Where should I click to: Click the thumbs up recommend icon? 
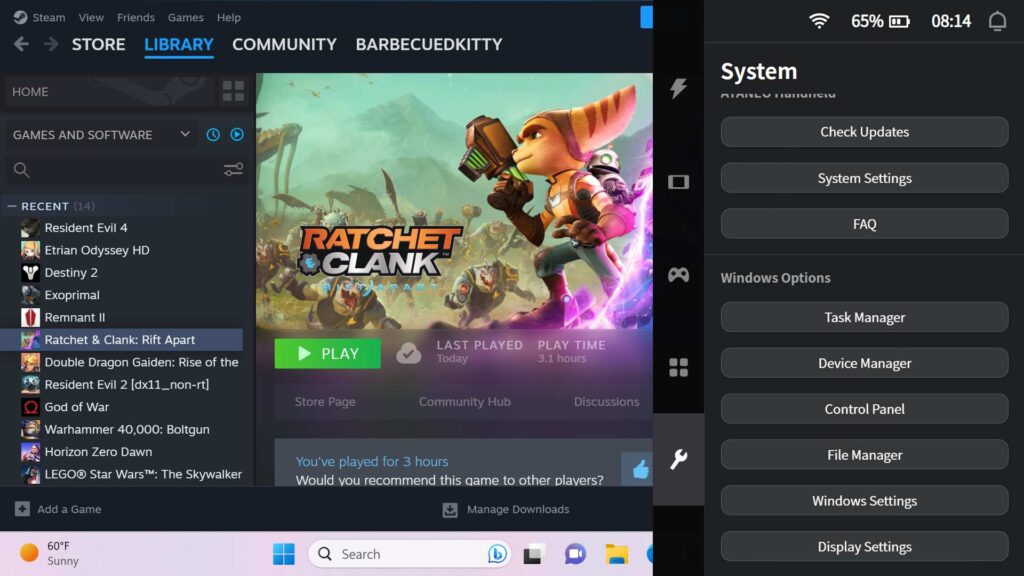[x=640, y=469]
